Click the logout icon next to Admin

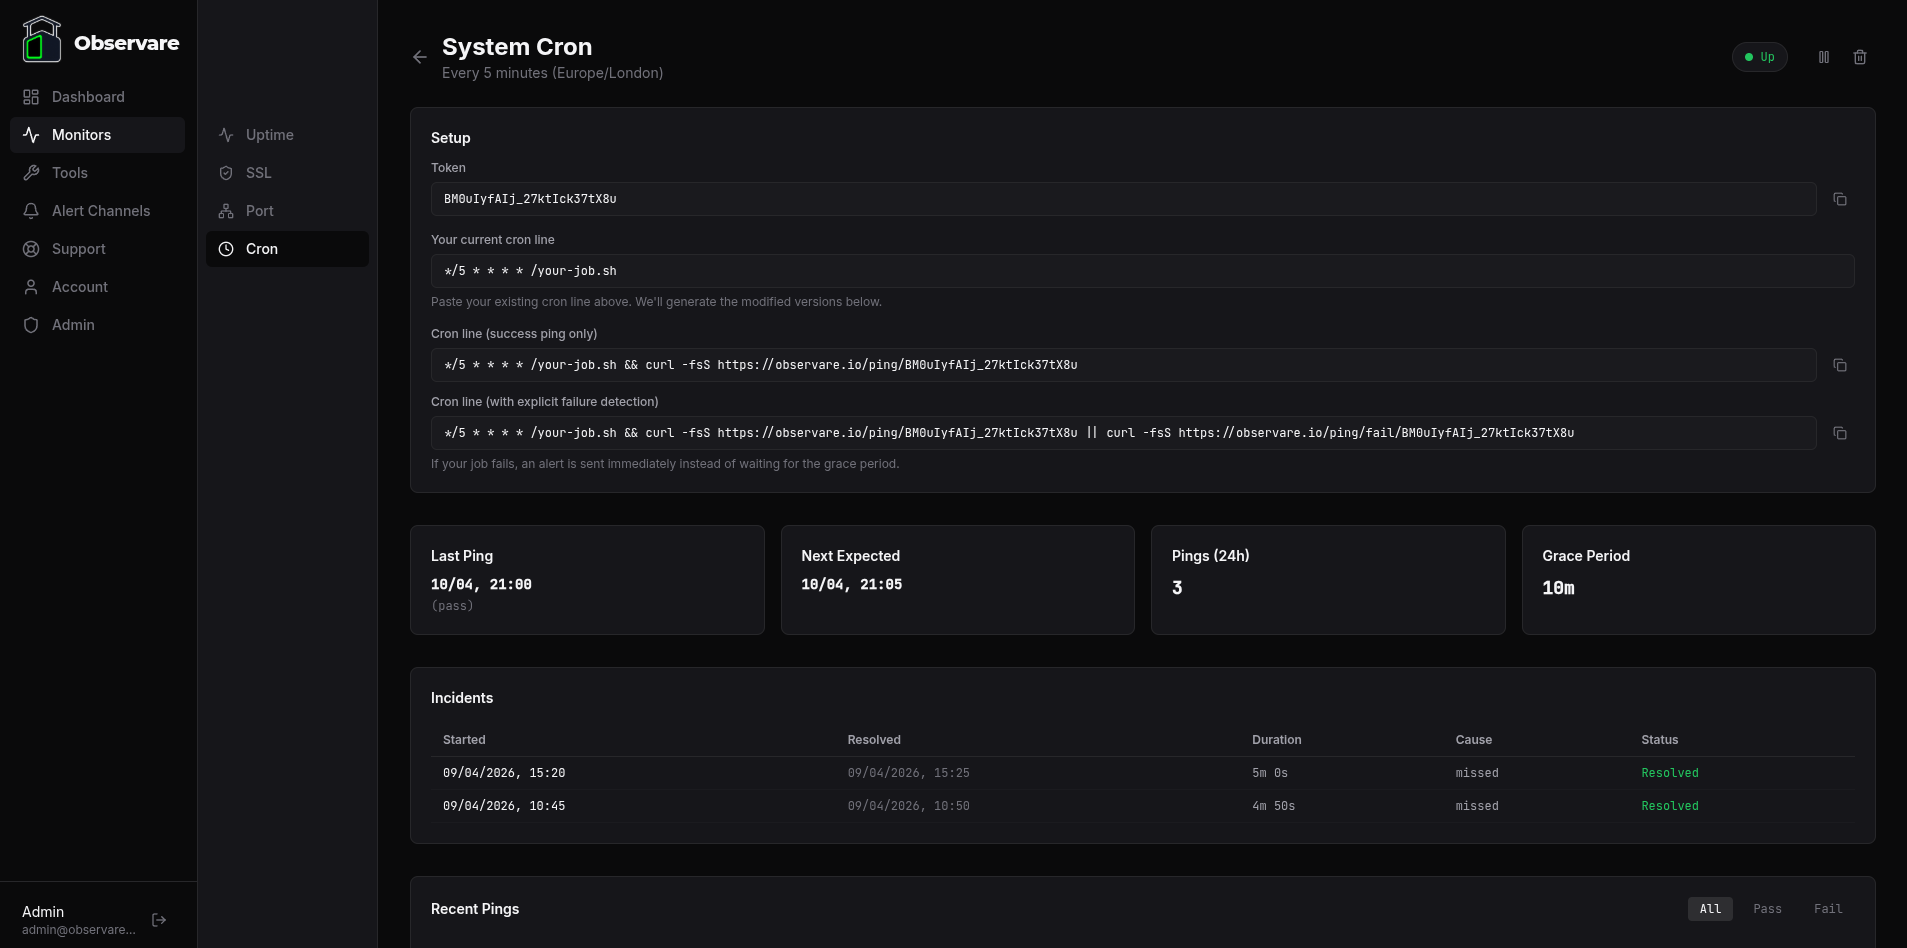[x=159, y=920]
